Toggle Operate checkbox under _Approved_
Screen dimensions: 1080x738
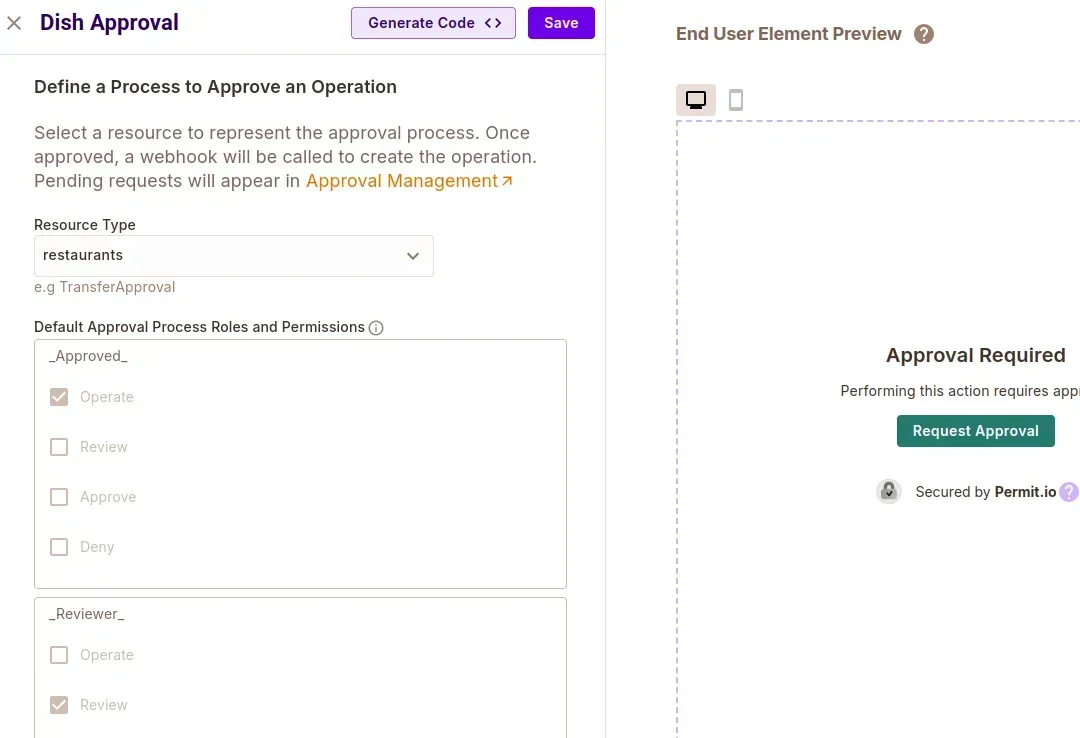coord(59,397)
